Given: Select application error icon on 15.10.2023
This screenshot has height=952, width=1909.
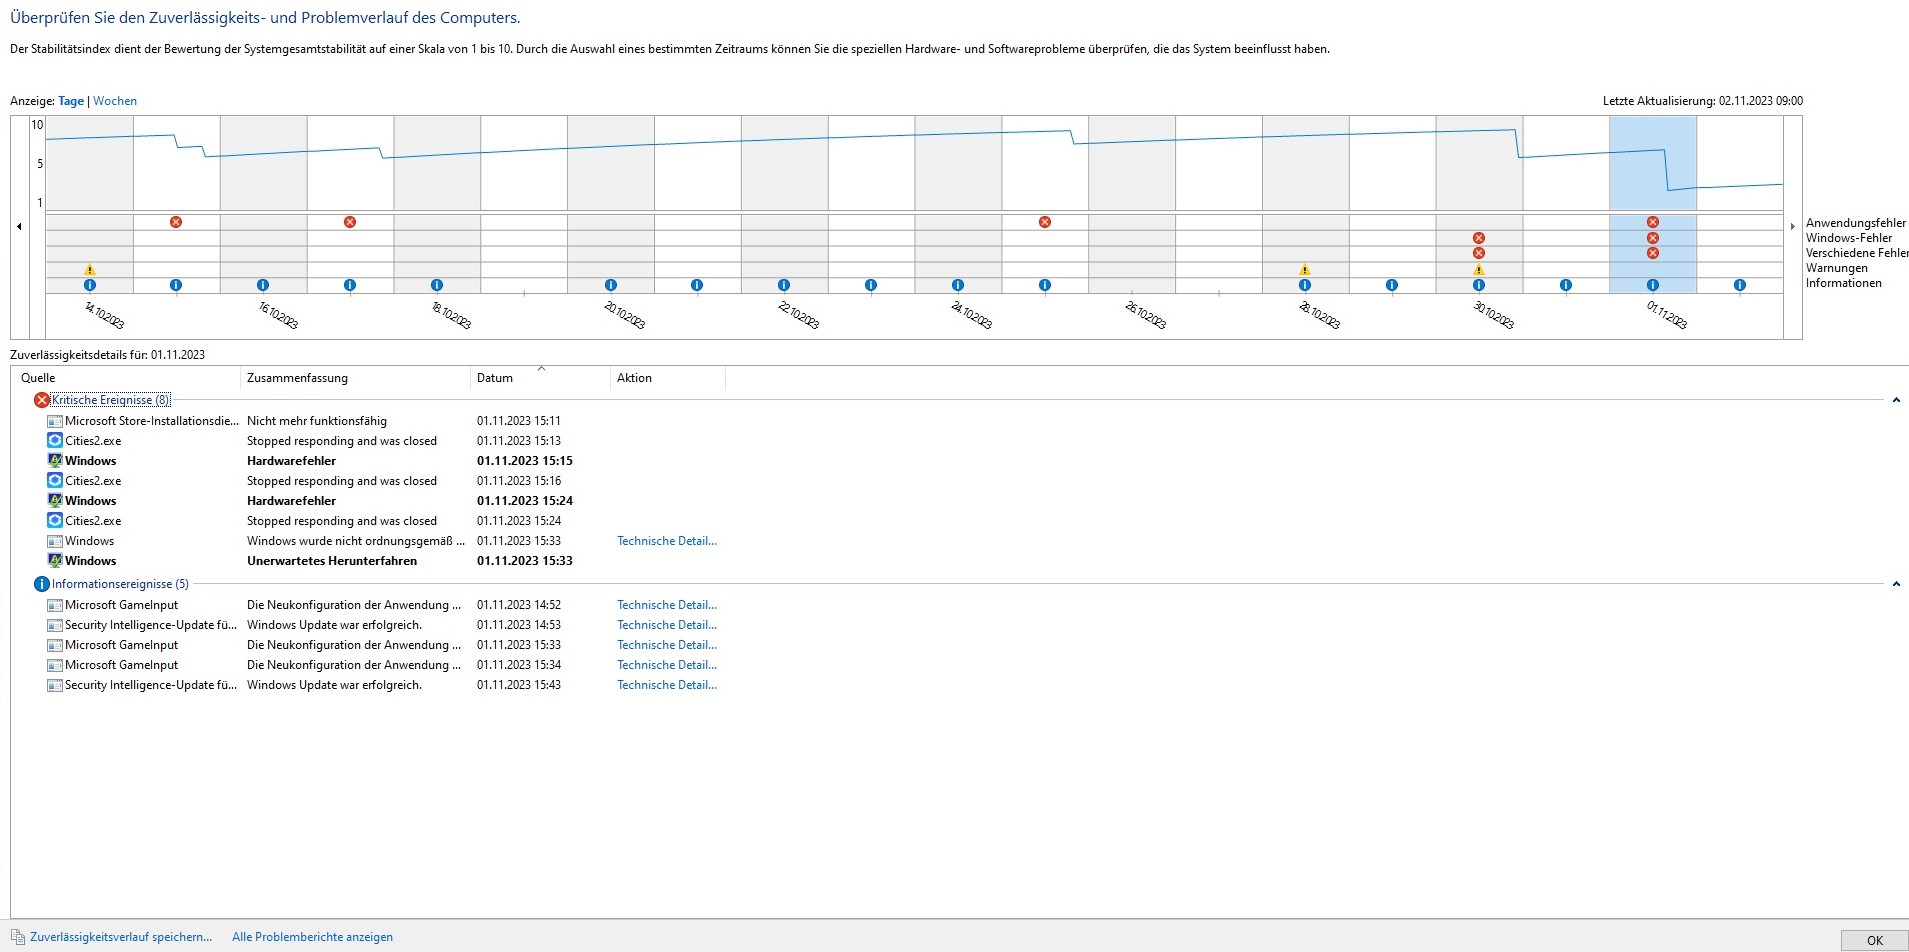Looking at the screenshot, I should 176,222.
